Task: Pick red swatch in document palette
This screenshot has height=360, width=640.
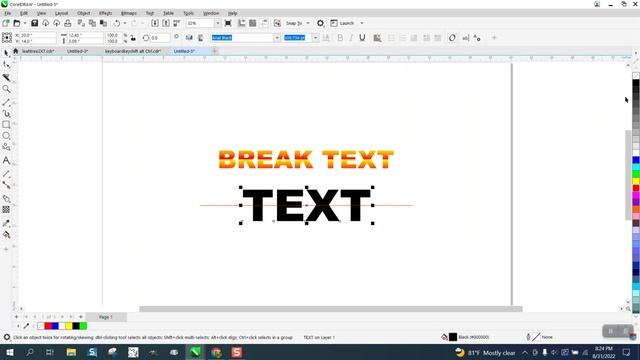Action: tap(48, 326)
